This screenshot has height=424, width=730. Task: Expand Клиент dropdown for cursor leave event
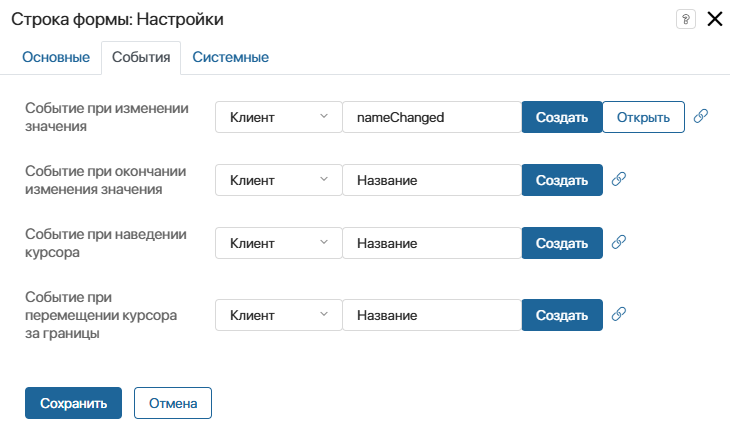(x=278, y=315)
